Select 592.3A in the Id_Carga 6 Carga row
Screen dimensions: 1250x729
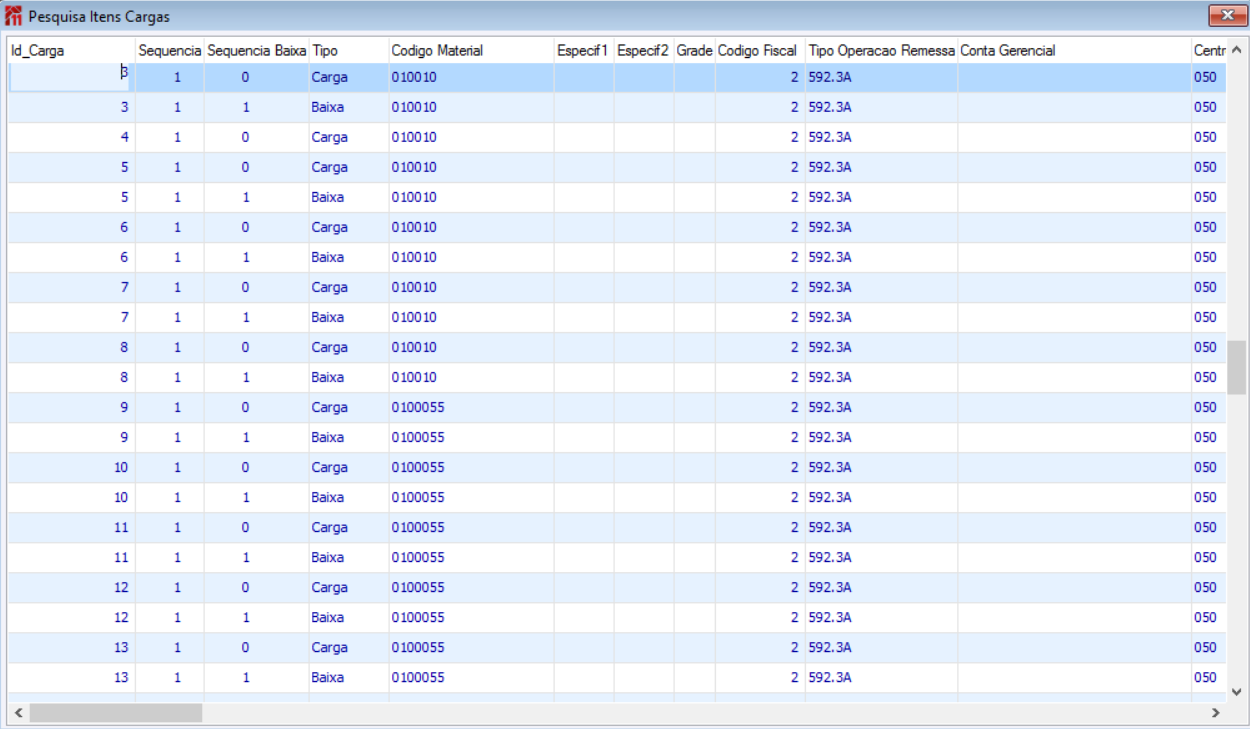click(x=882, y=227)
